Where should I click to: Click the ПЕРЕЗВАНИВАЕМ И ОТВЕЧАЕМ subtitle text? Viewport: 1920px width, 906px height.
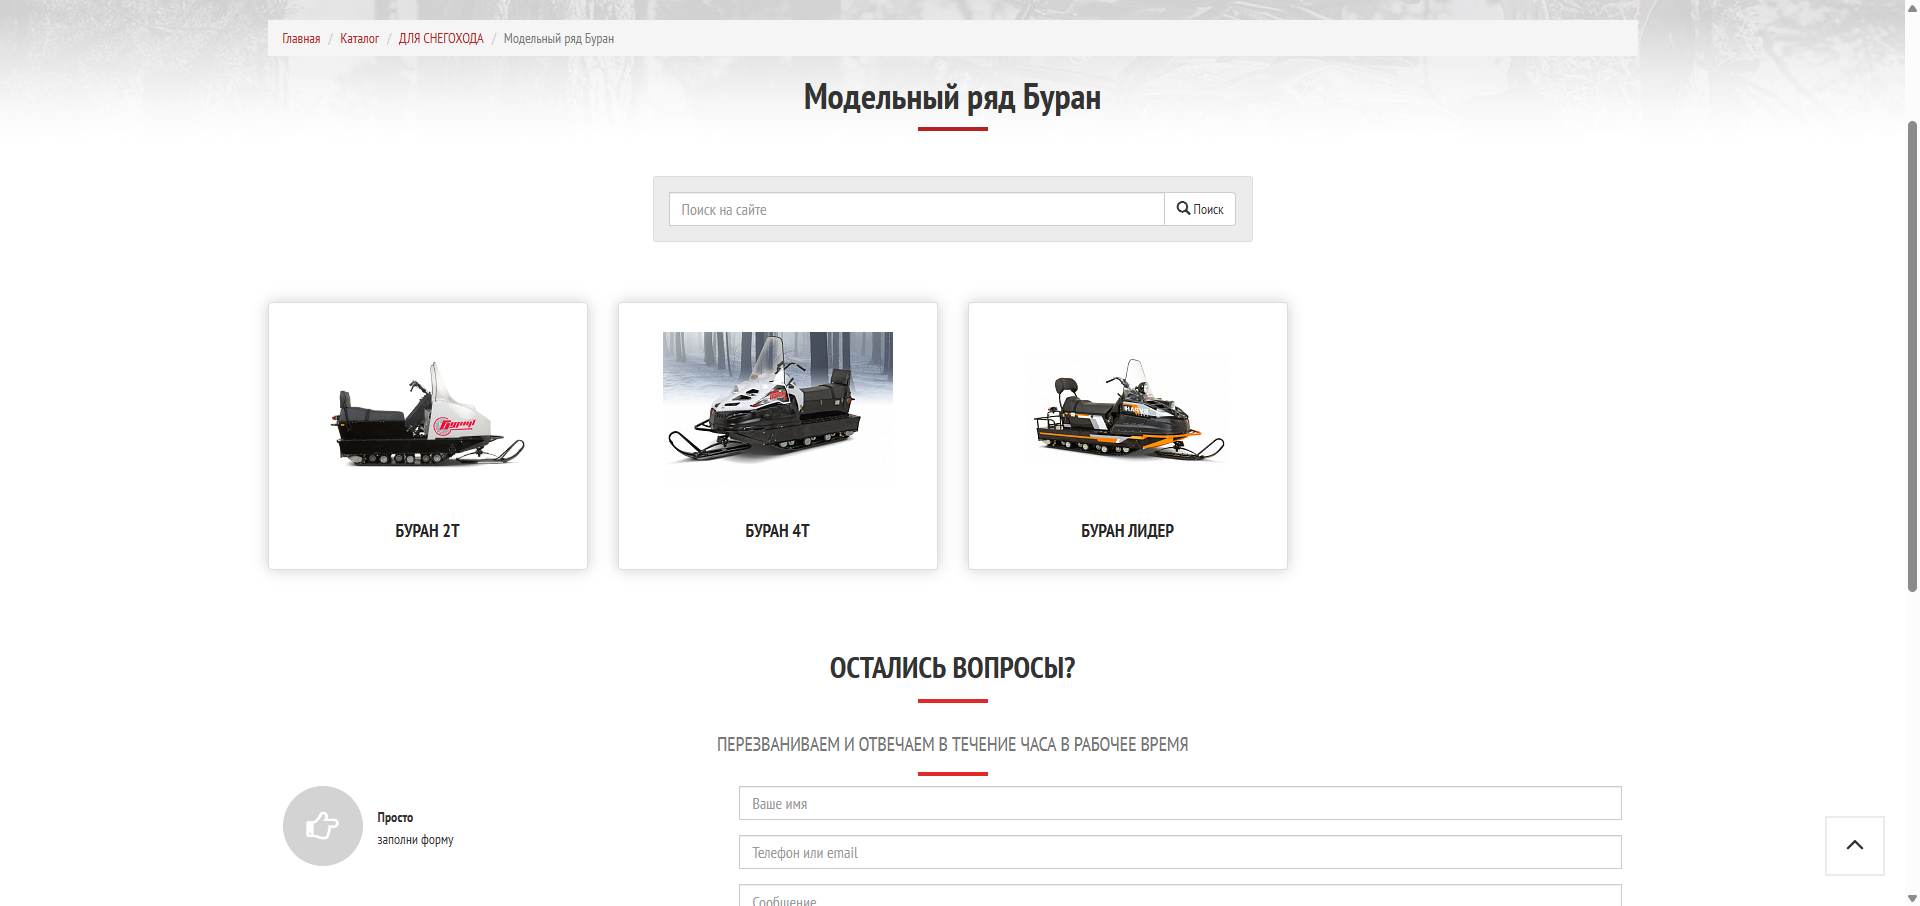[x=952, y=745]
